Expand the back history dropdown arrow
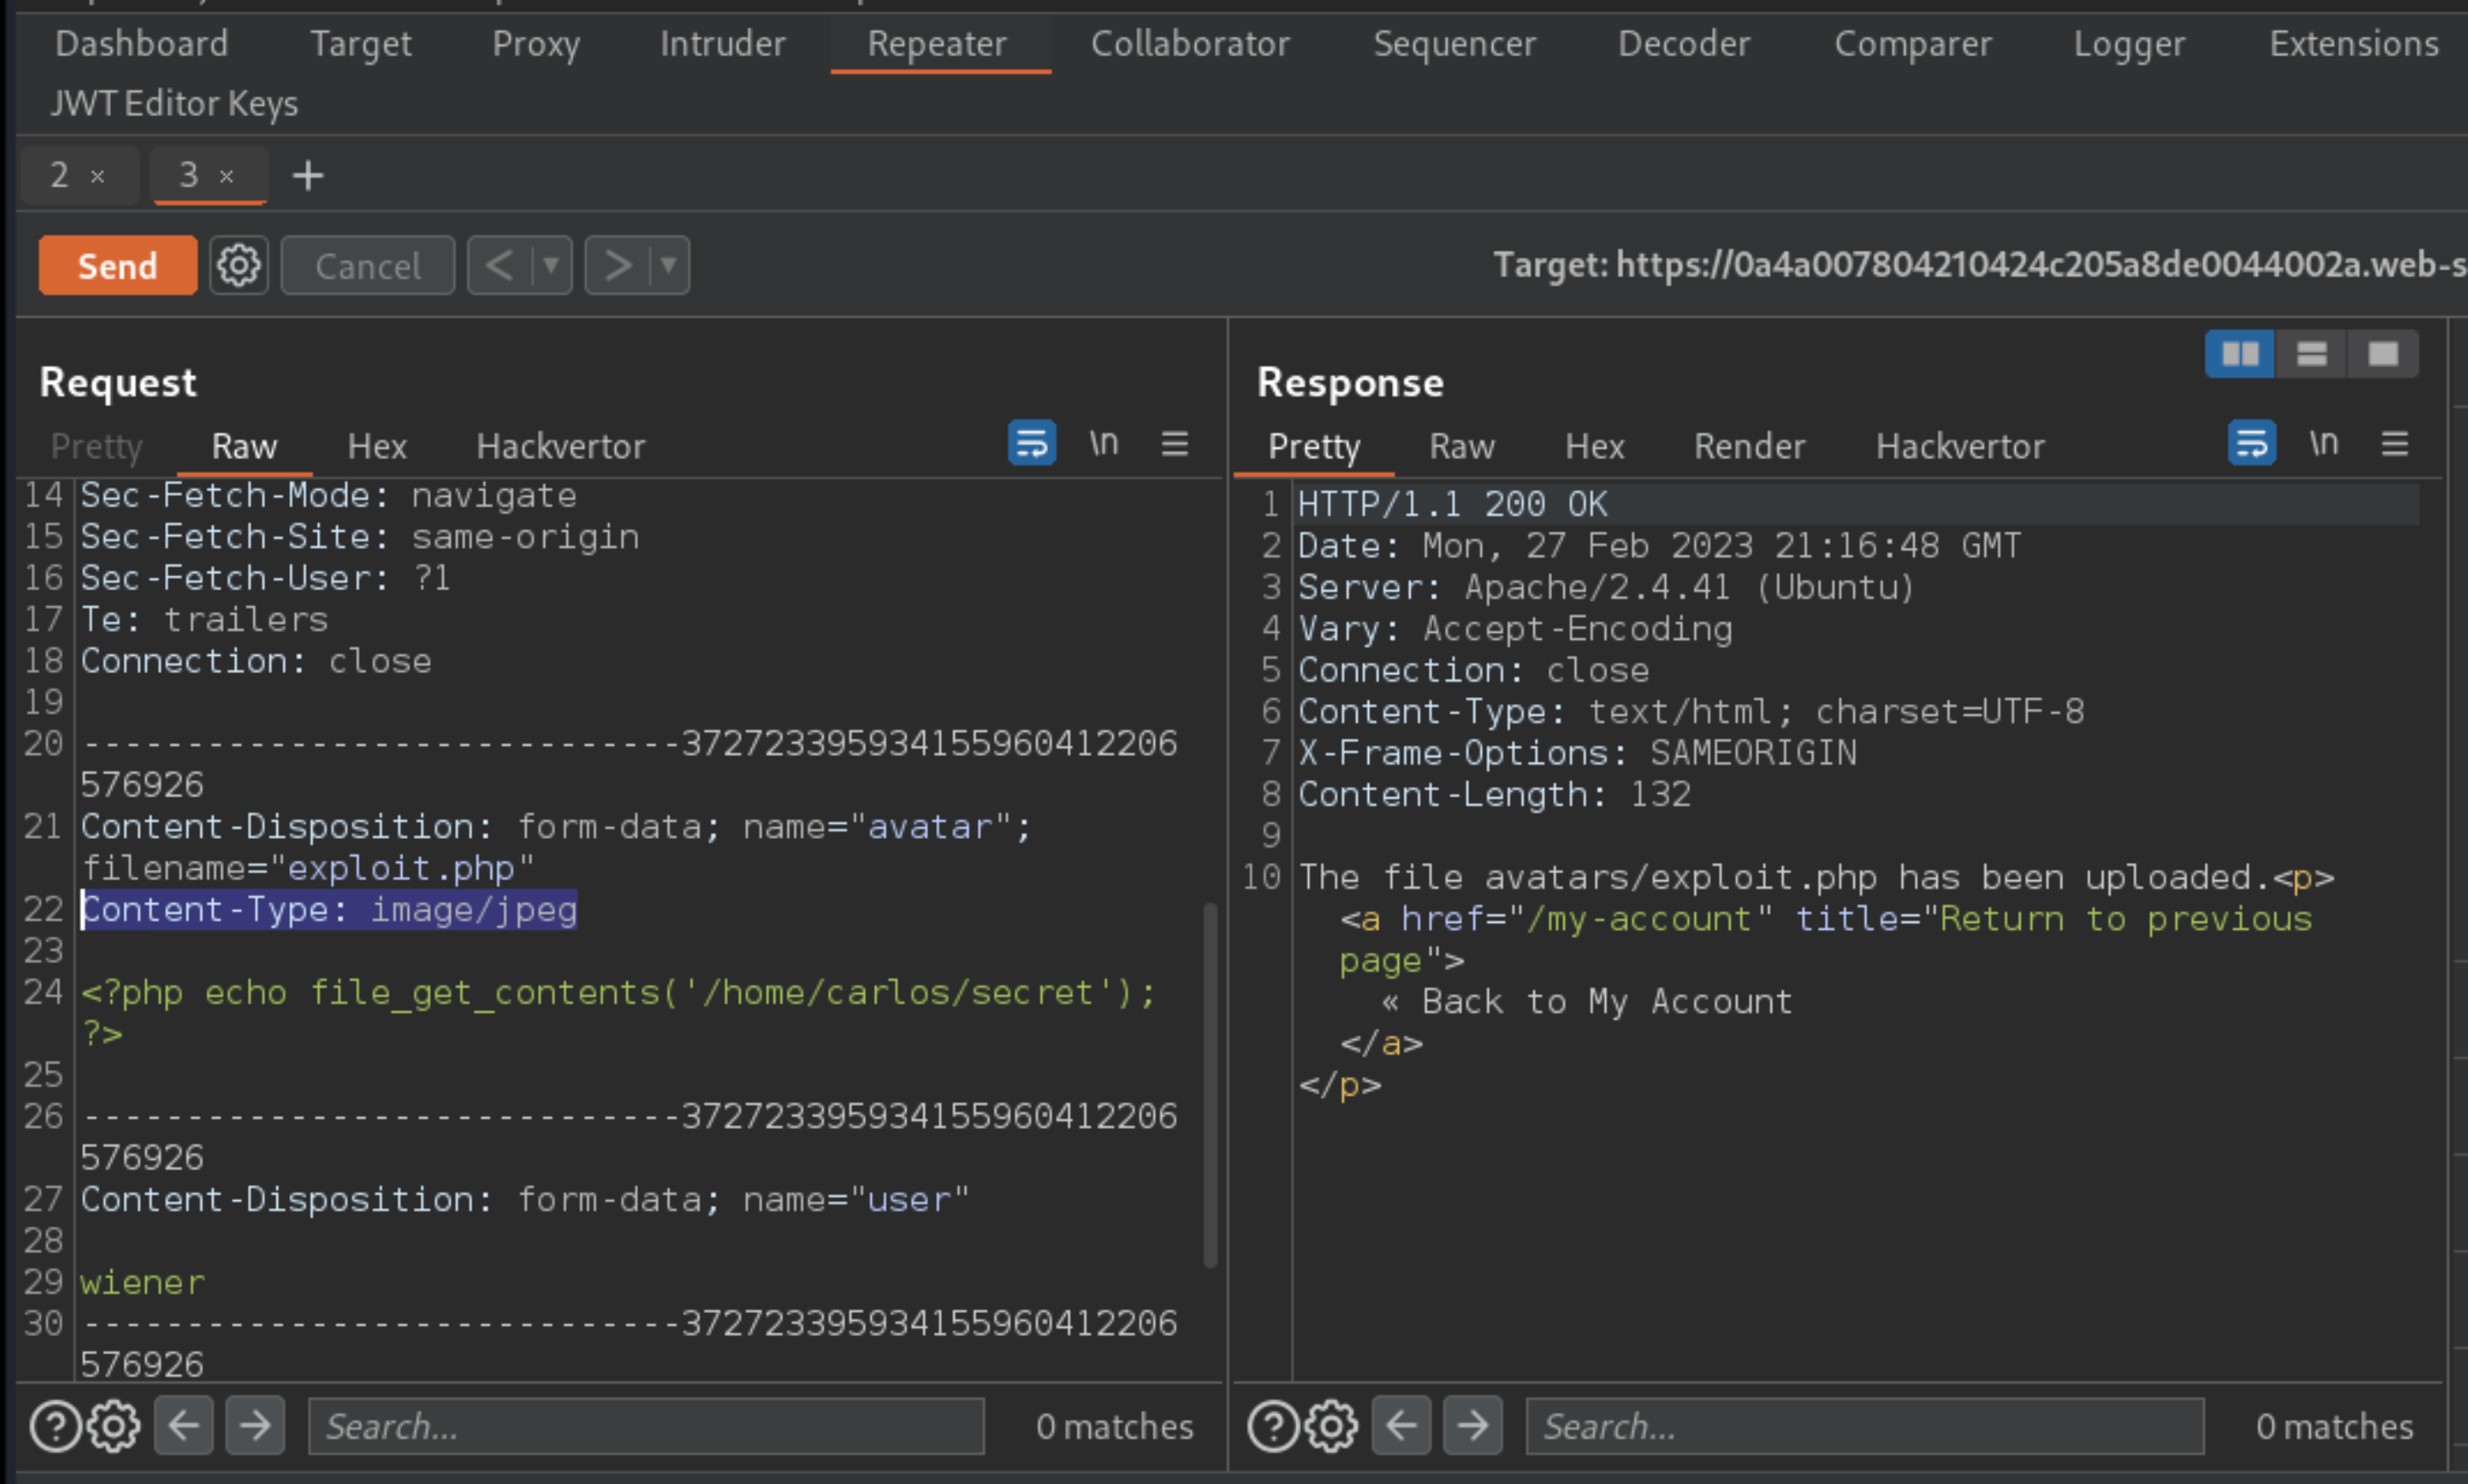Screen dimensions: 2468x1484 (x=551, y=265)
